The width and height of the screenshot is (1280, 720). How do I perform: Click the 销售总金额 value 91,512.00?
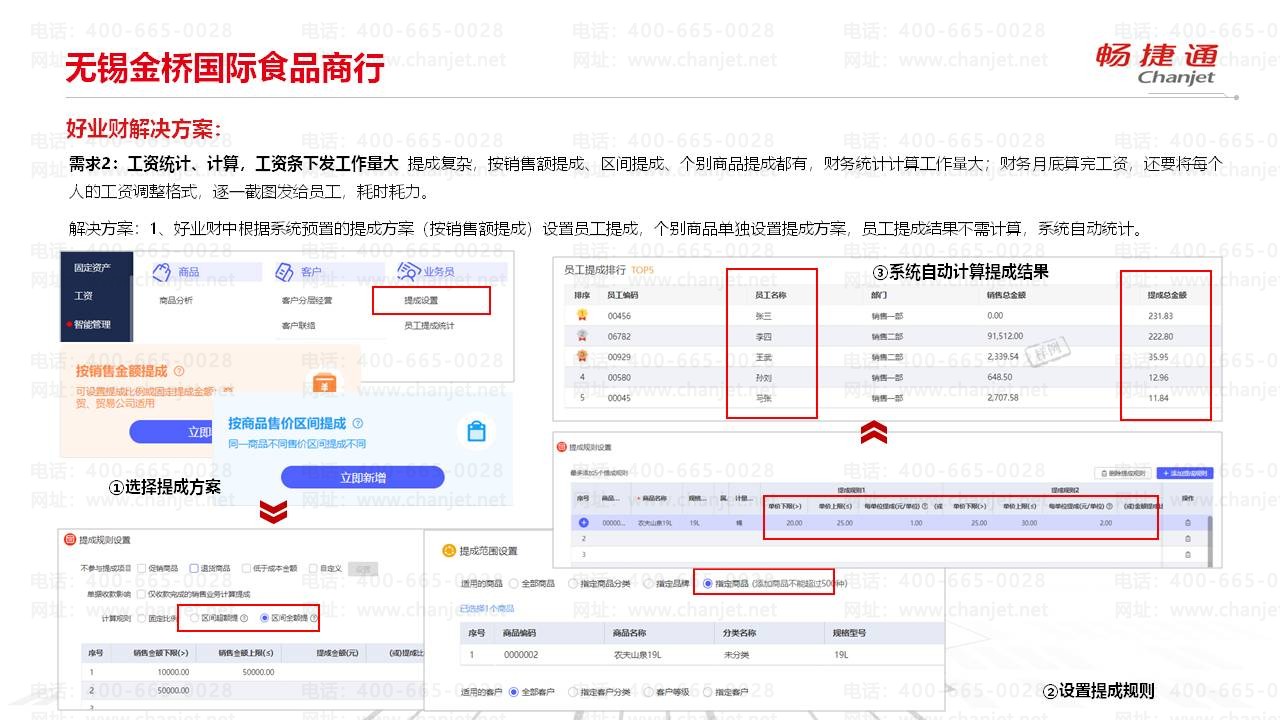(x=1004, y=337)
